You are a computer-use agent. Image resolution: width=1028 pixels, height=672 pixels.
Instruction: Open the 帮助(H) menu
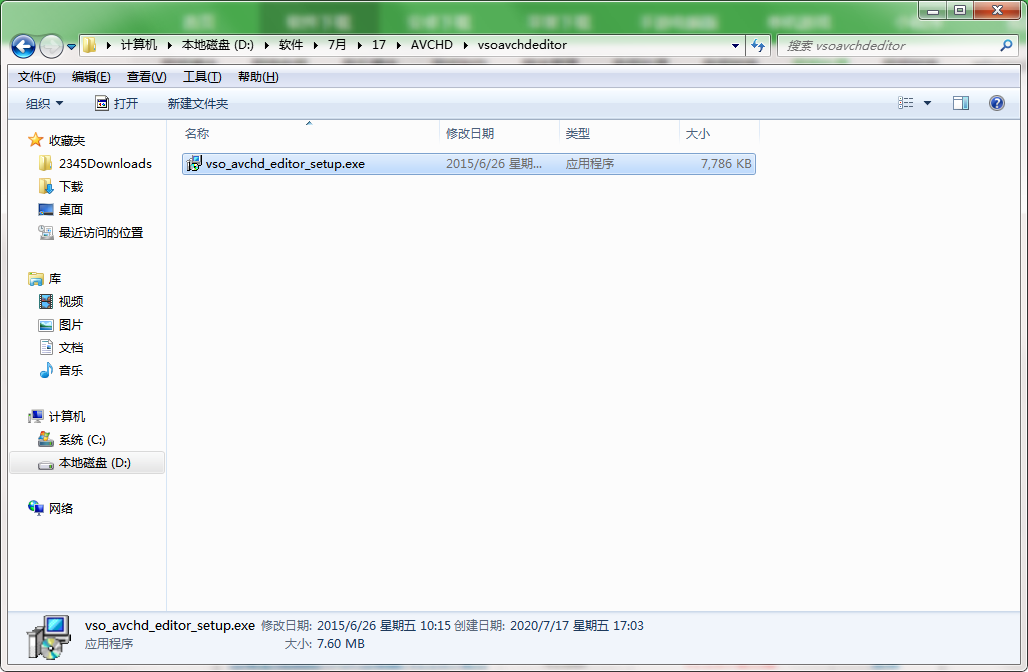pos(258,77)
